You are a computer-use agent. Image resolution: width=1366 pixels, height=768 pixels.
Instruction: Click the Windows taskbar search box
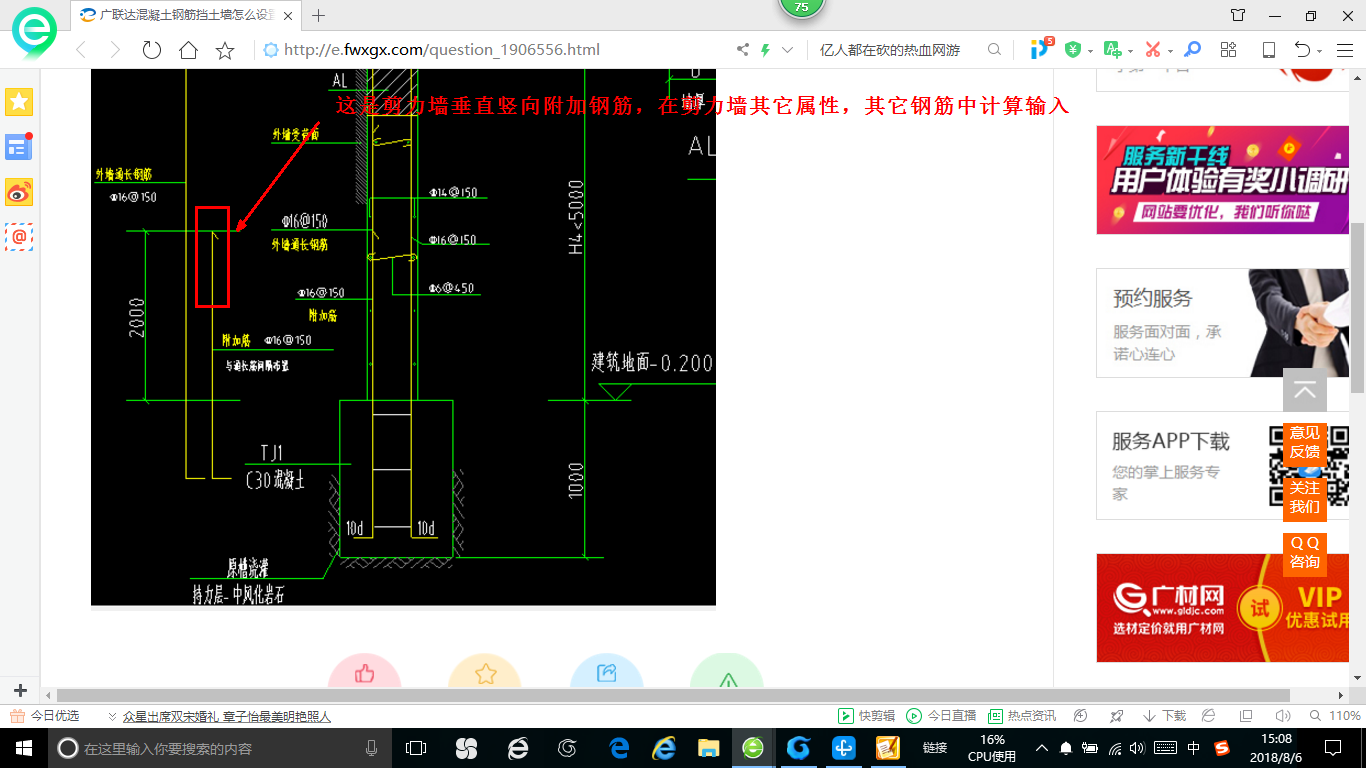[x=219, y=748]
